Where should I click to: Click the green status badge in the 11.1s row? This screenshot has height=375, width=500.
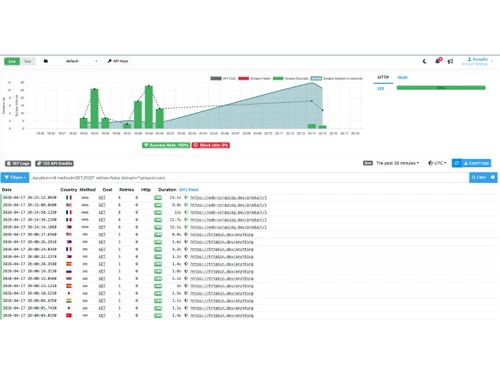tap(158, 198)
